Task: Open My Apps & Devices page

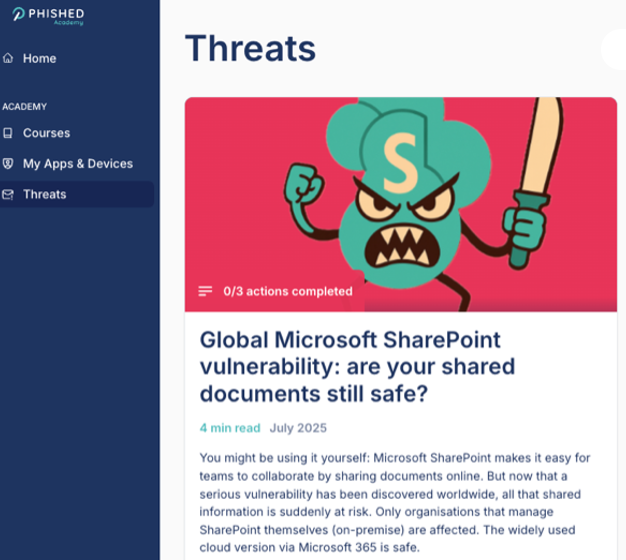Action: point(77,164)
